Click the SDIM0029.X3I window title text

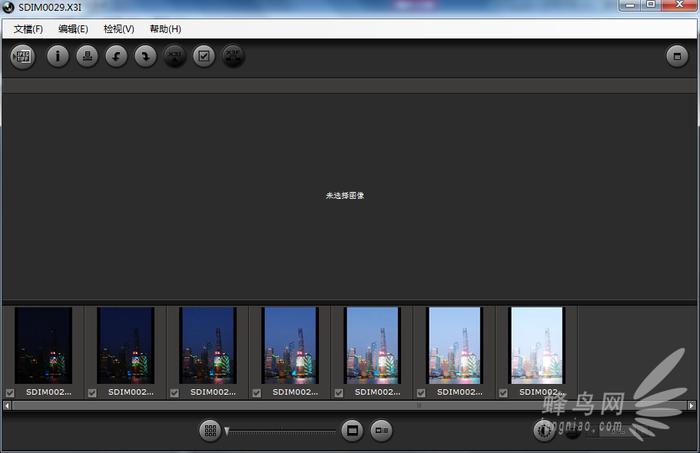(50, 7)
